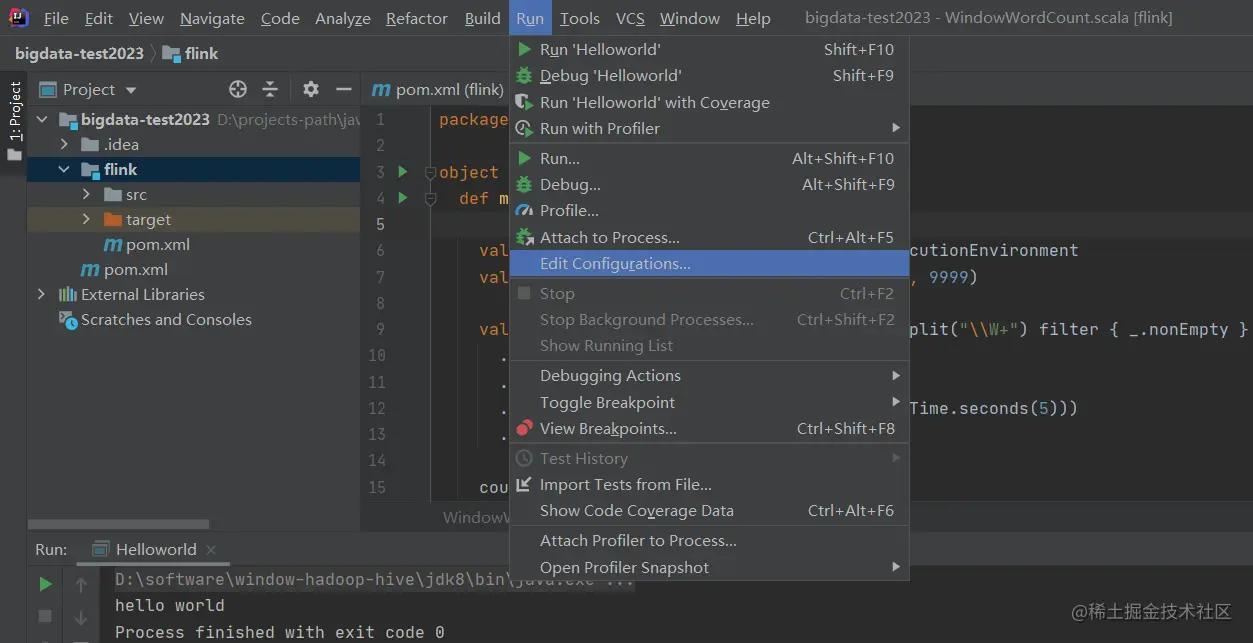Open the Refactor menu
The image size is (1253, 643).
click(x=417, y=18)
